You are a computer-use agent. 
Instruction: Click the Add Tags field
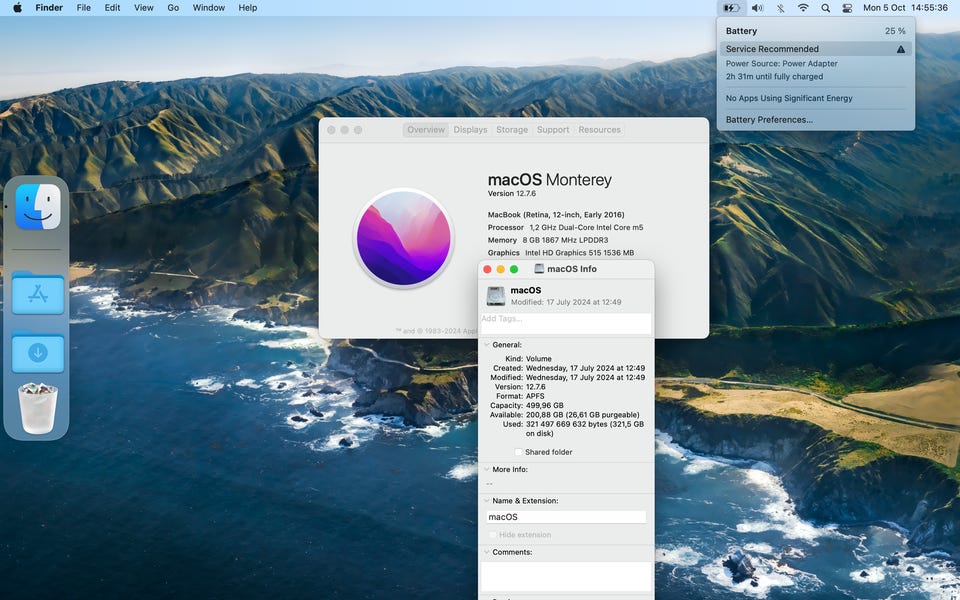[566, 323]
